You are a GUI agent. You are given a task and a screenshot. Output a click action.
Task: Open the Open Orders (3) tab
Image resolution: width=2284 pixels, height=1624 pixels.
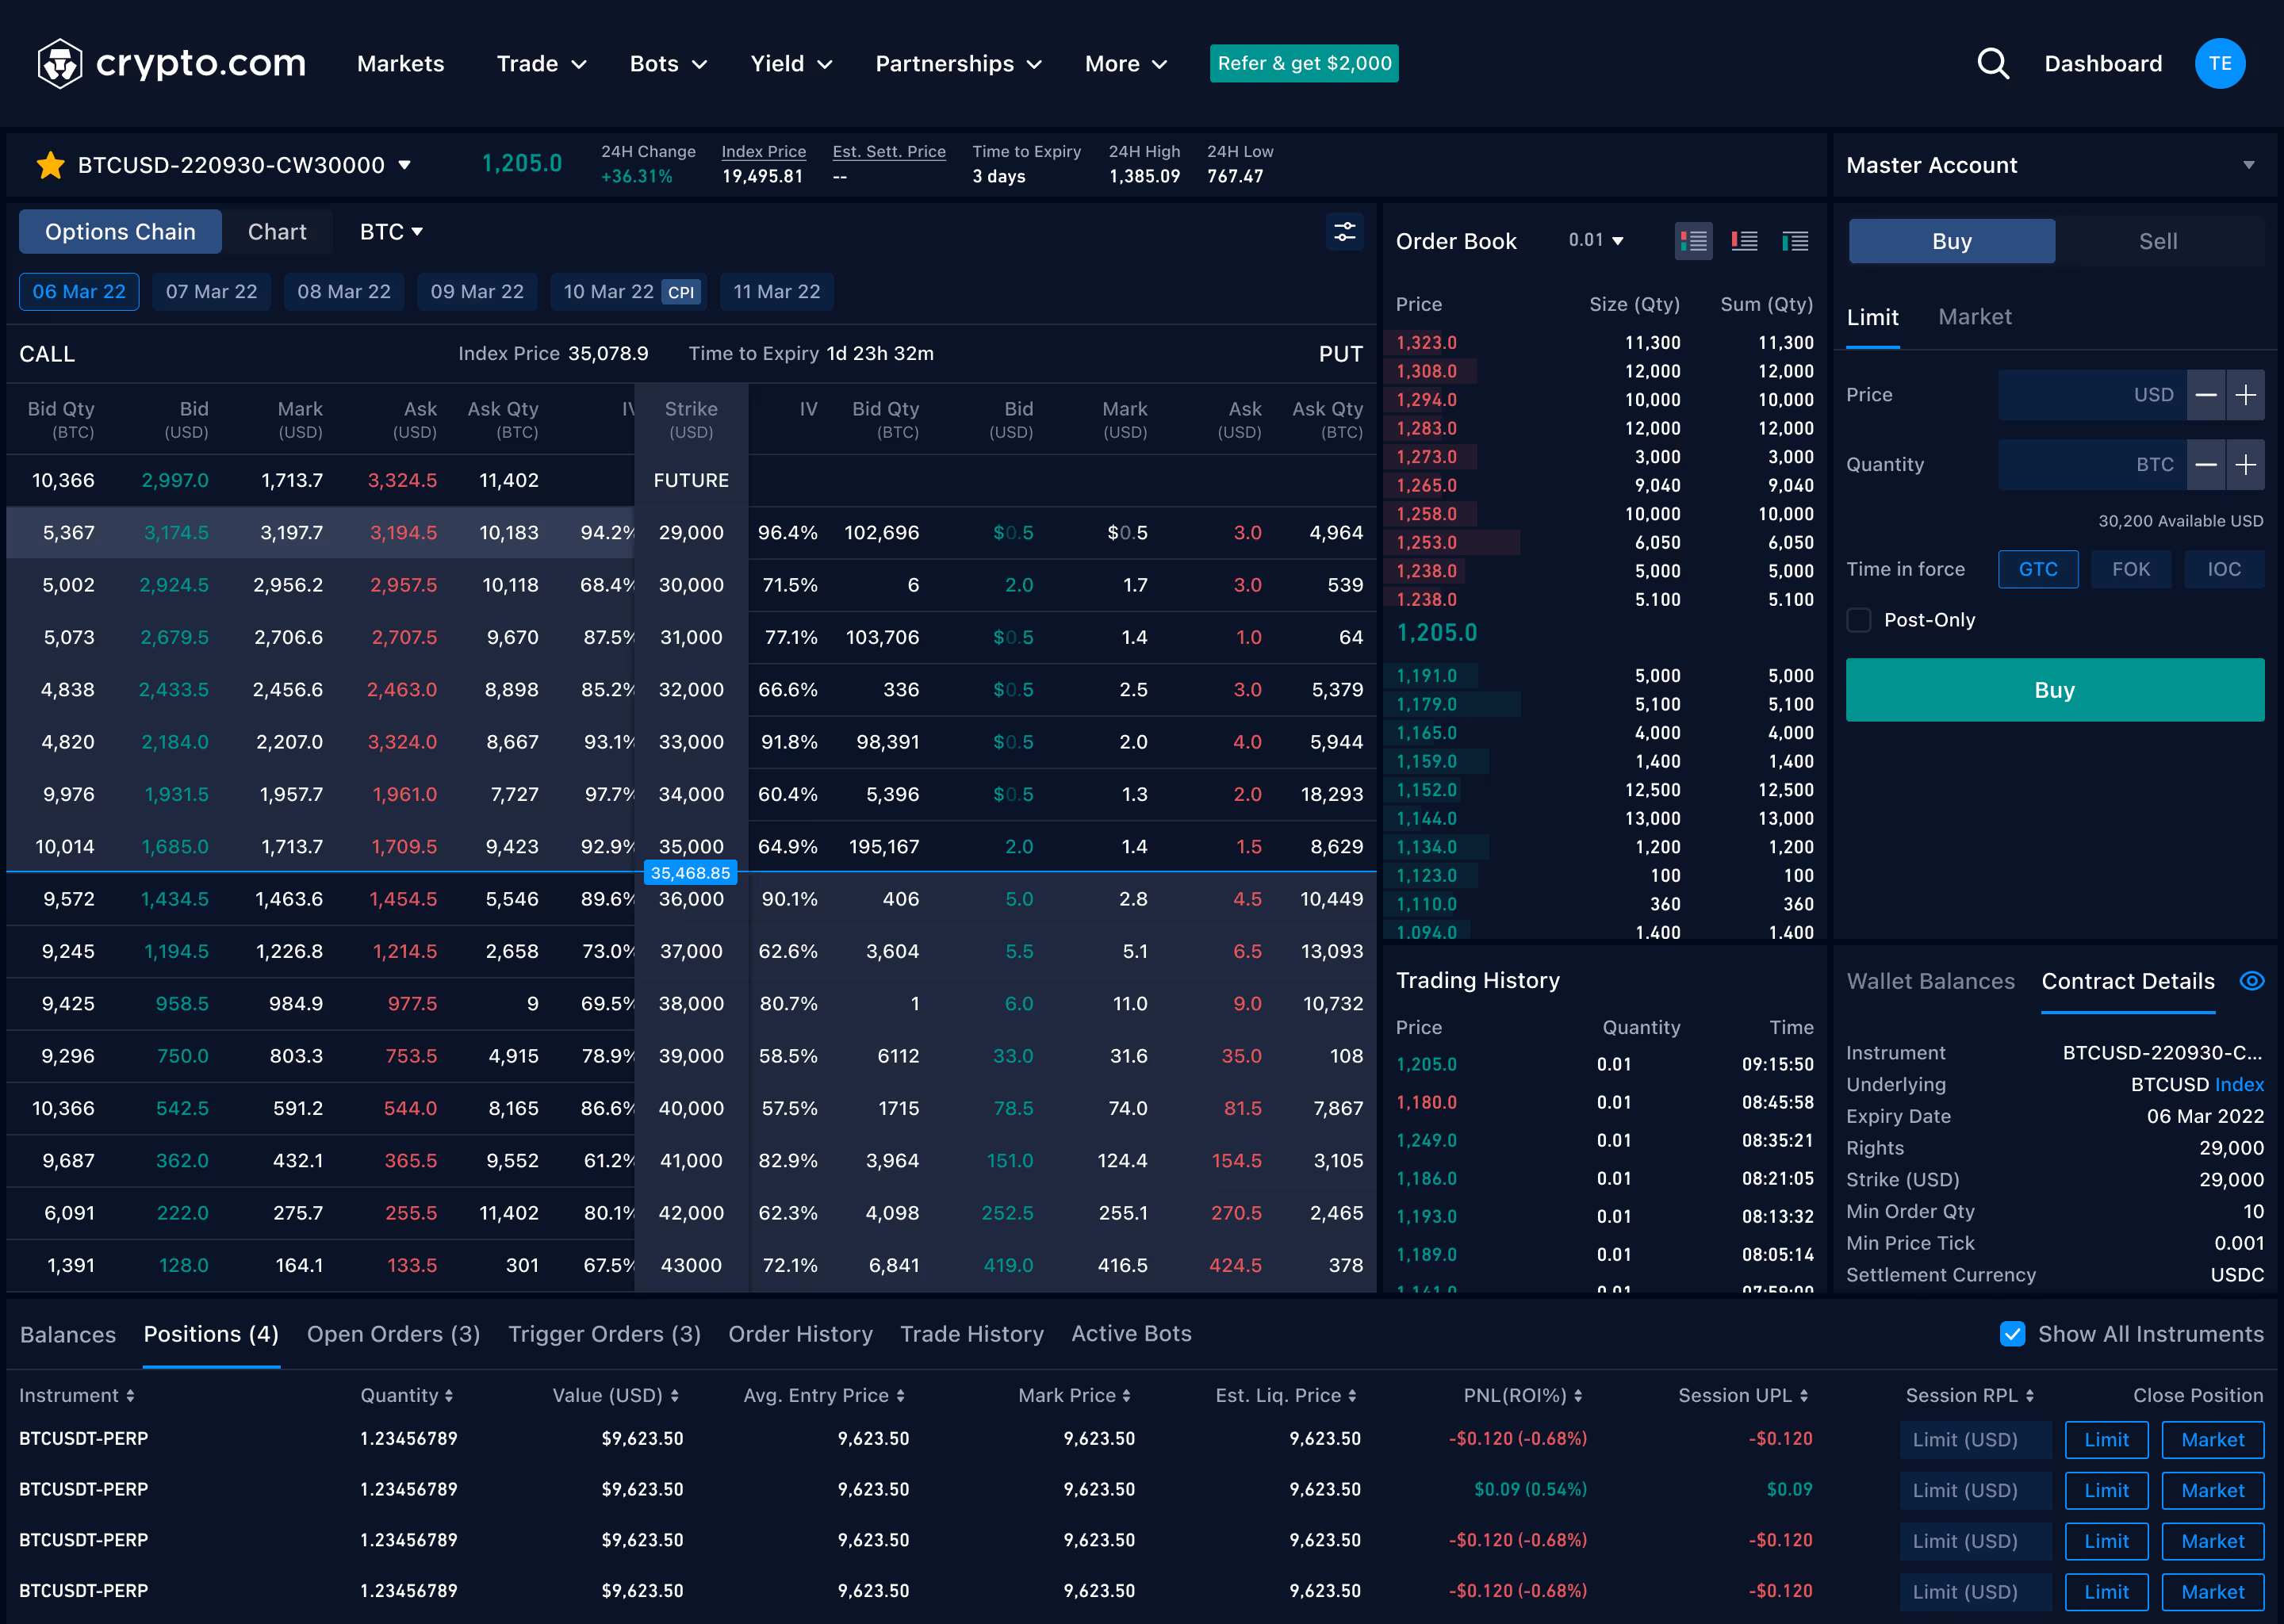[393, 1334]
